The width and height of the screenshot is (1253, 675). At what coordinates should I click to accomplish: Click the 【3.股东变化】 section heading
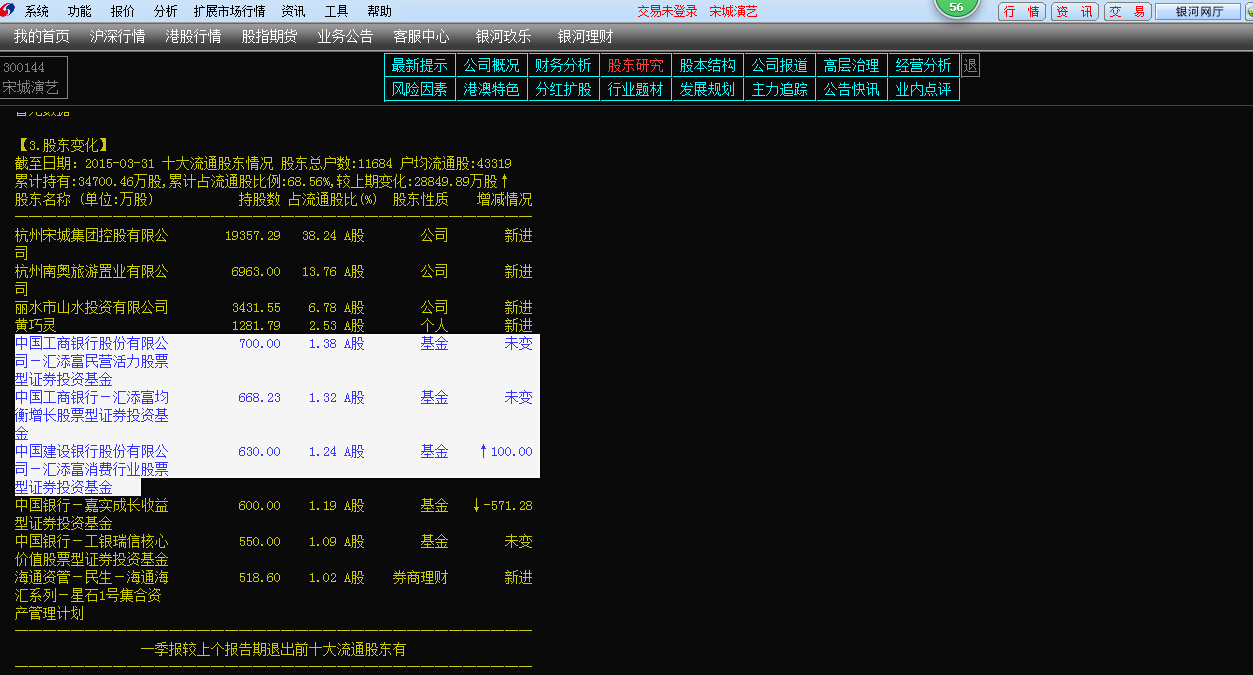[x=62, y=145]
